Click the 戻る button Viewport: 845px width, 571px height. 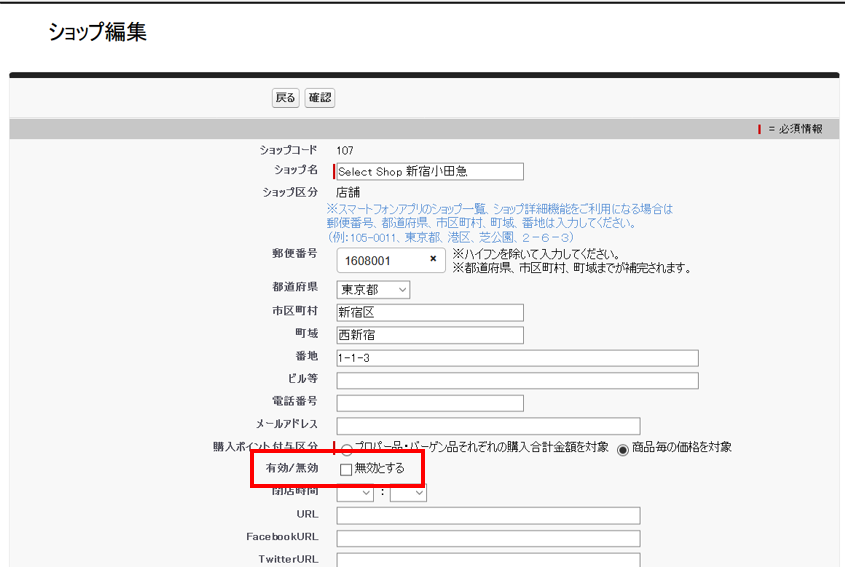click(x=285, y=98)
